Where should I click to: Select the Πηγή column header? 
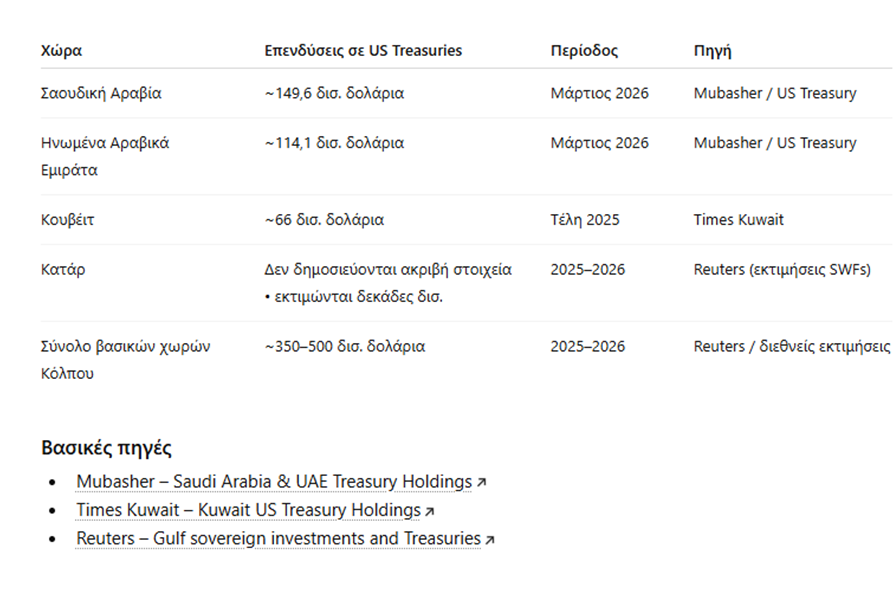[712, 51]
